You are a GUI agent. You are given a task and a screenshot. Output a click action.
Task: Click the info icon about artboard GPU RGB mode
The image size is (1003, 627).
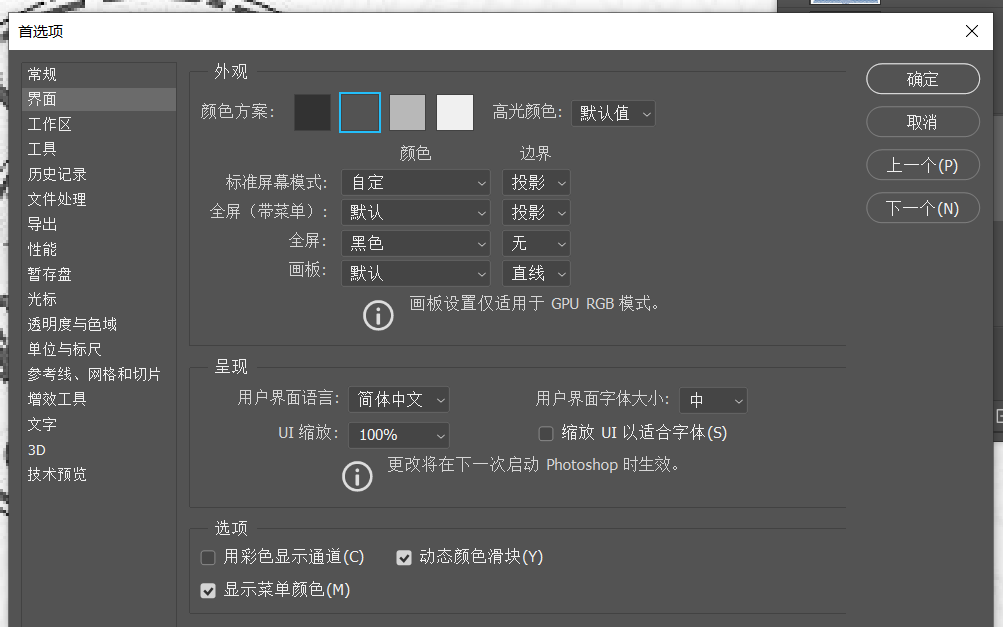pyautogui.click(x=377, y=315)
